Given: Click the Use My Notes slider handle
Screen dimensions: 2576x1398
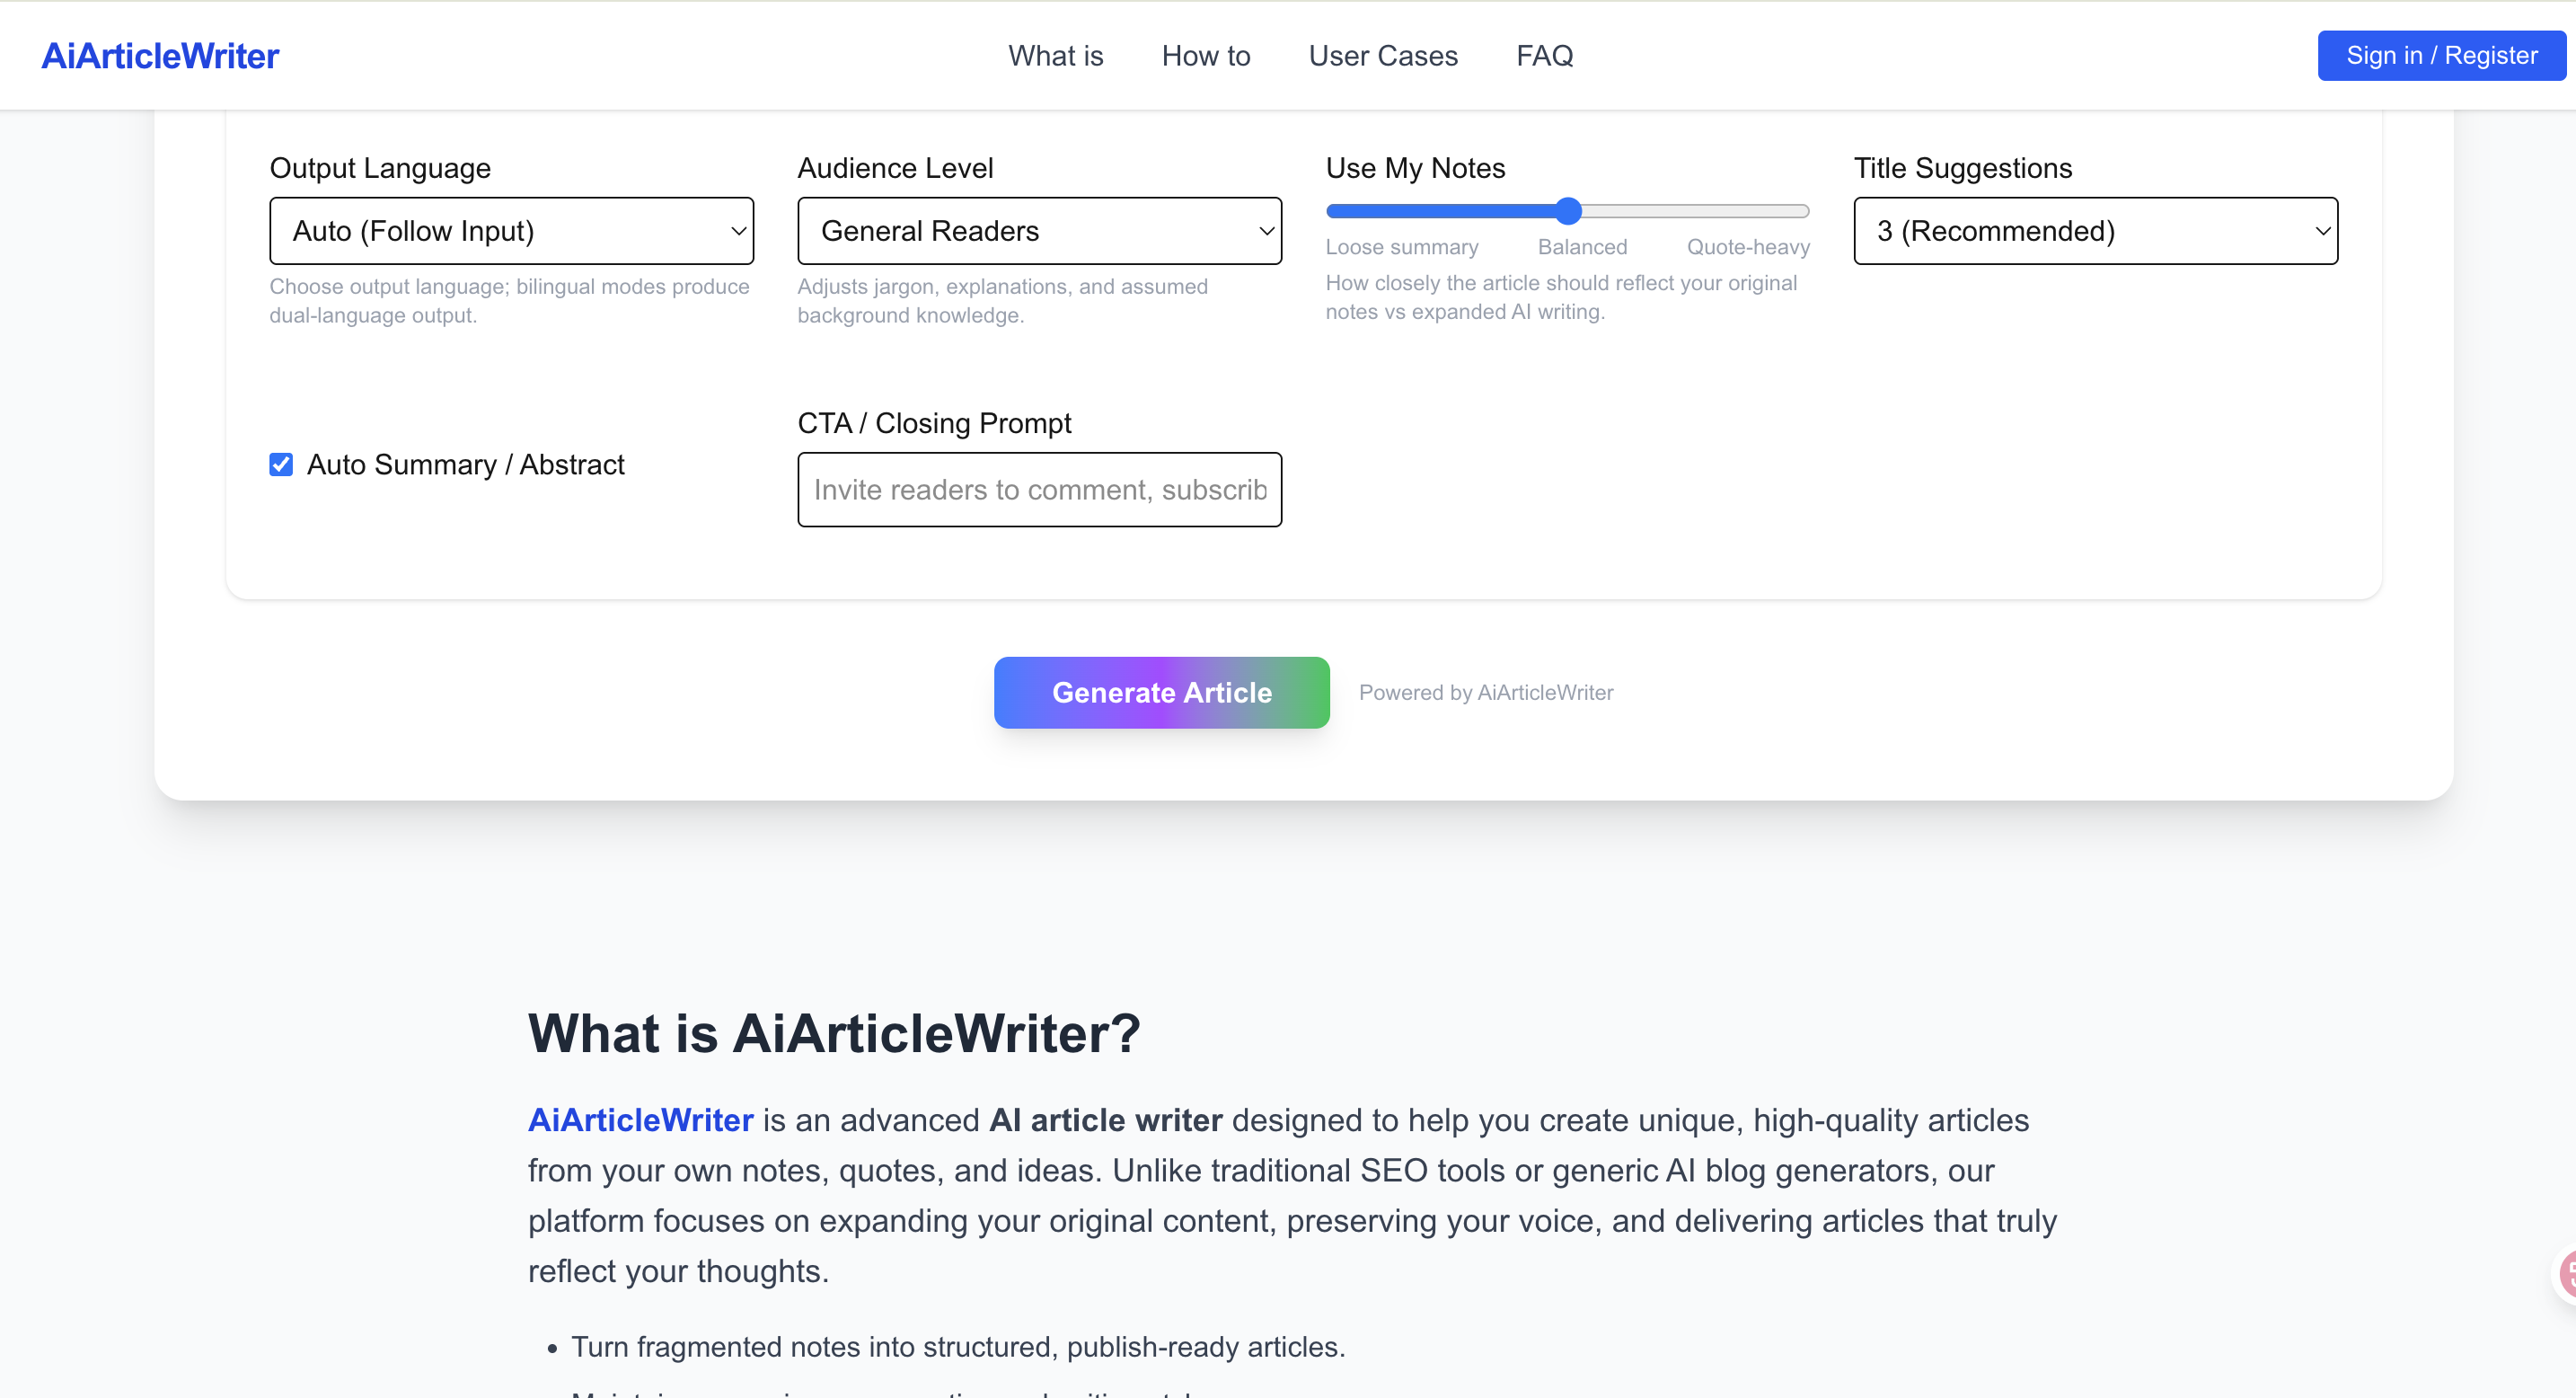Looking at the screenshot, I should (1568, 211).
